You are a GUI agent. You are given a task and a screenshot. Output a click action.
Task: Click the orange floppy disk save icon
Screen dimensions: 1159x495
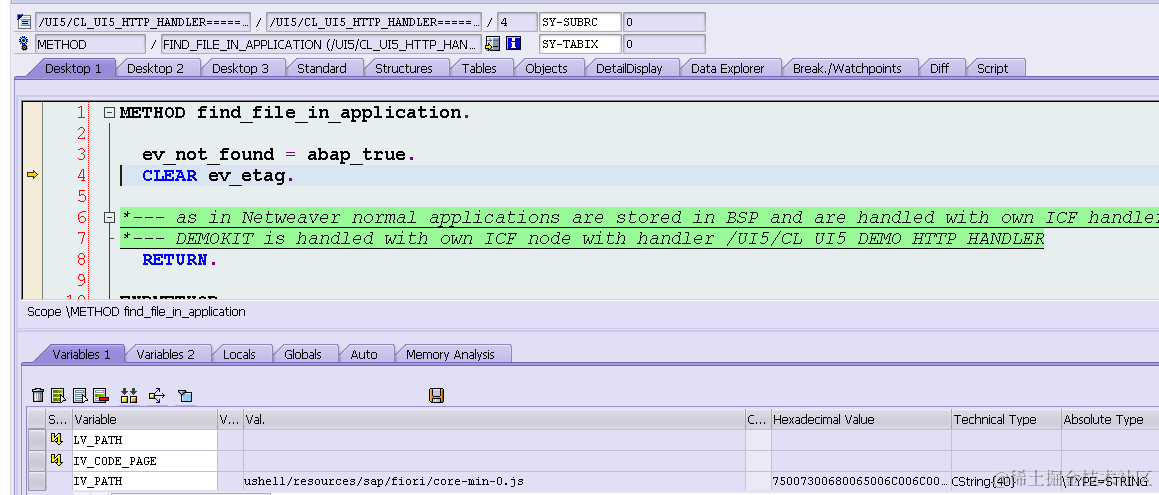pos(436,395)
